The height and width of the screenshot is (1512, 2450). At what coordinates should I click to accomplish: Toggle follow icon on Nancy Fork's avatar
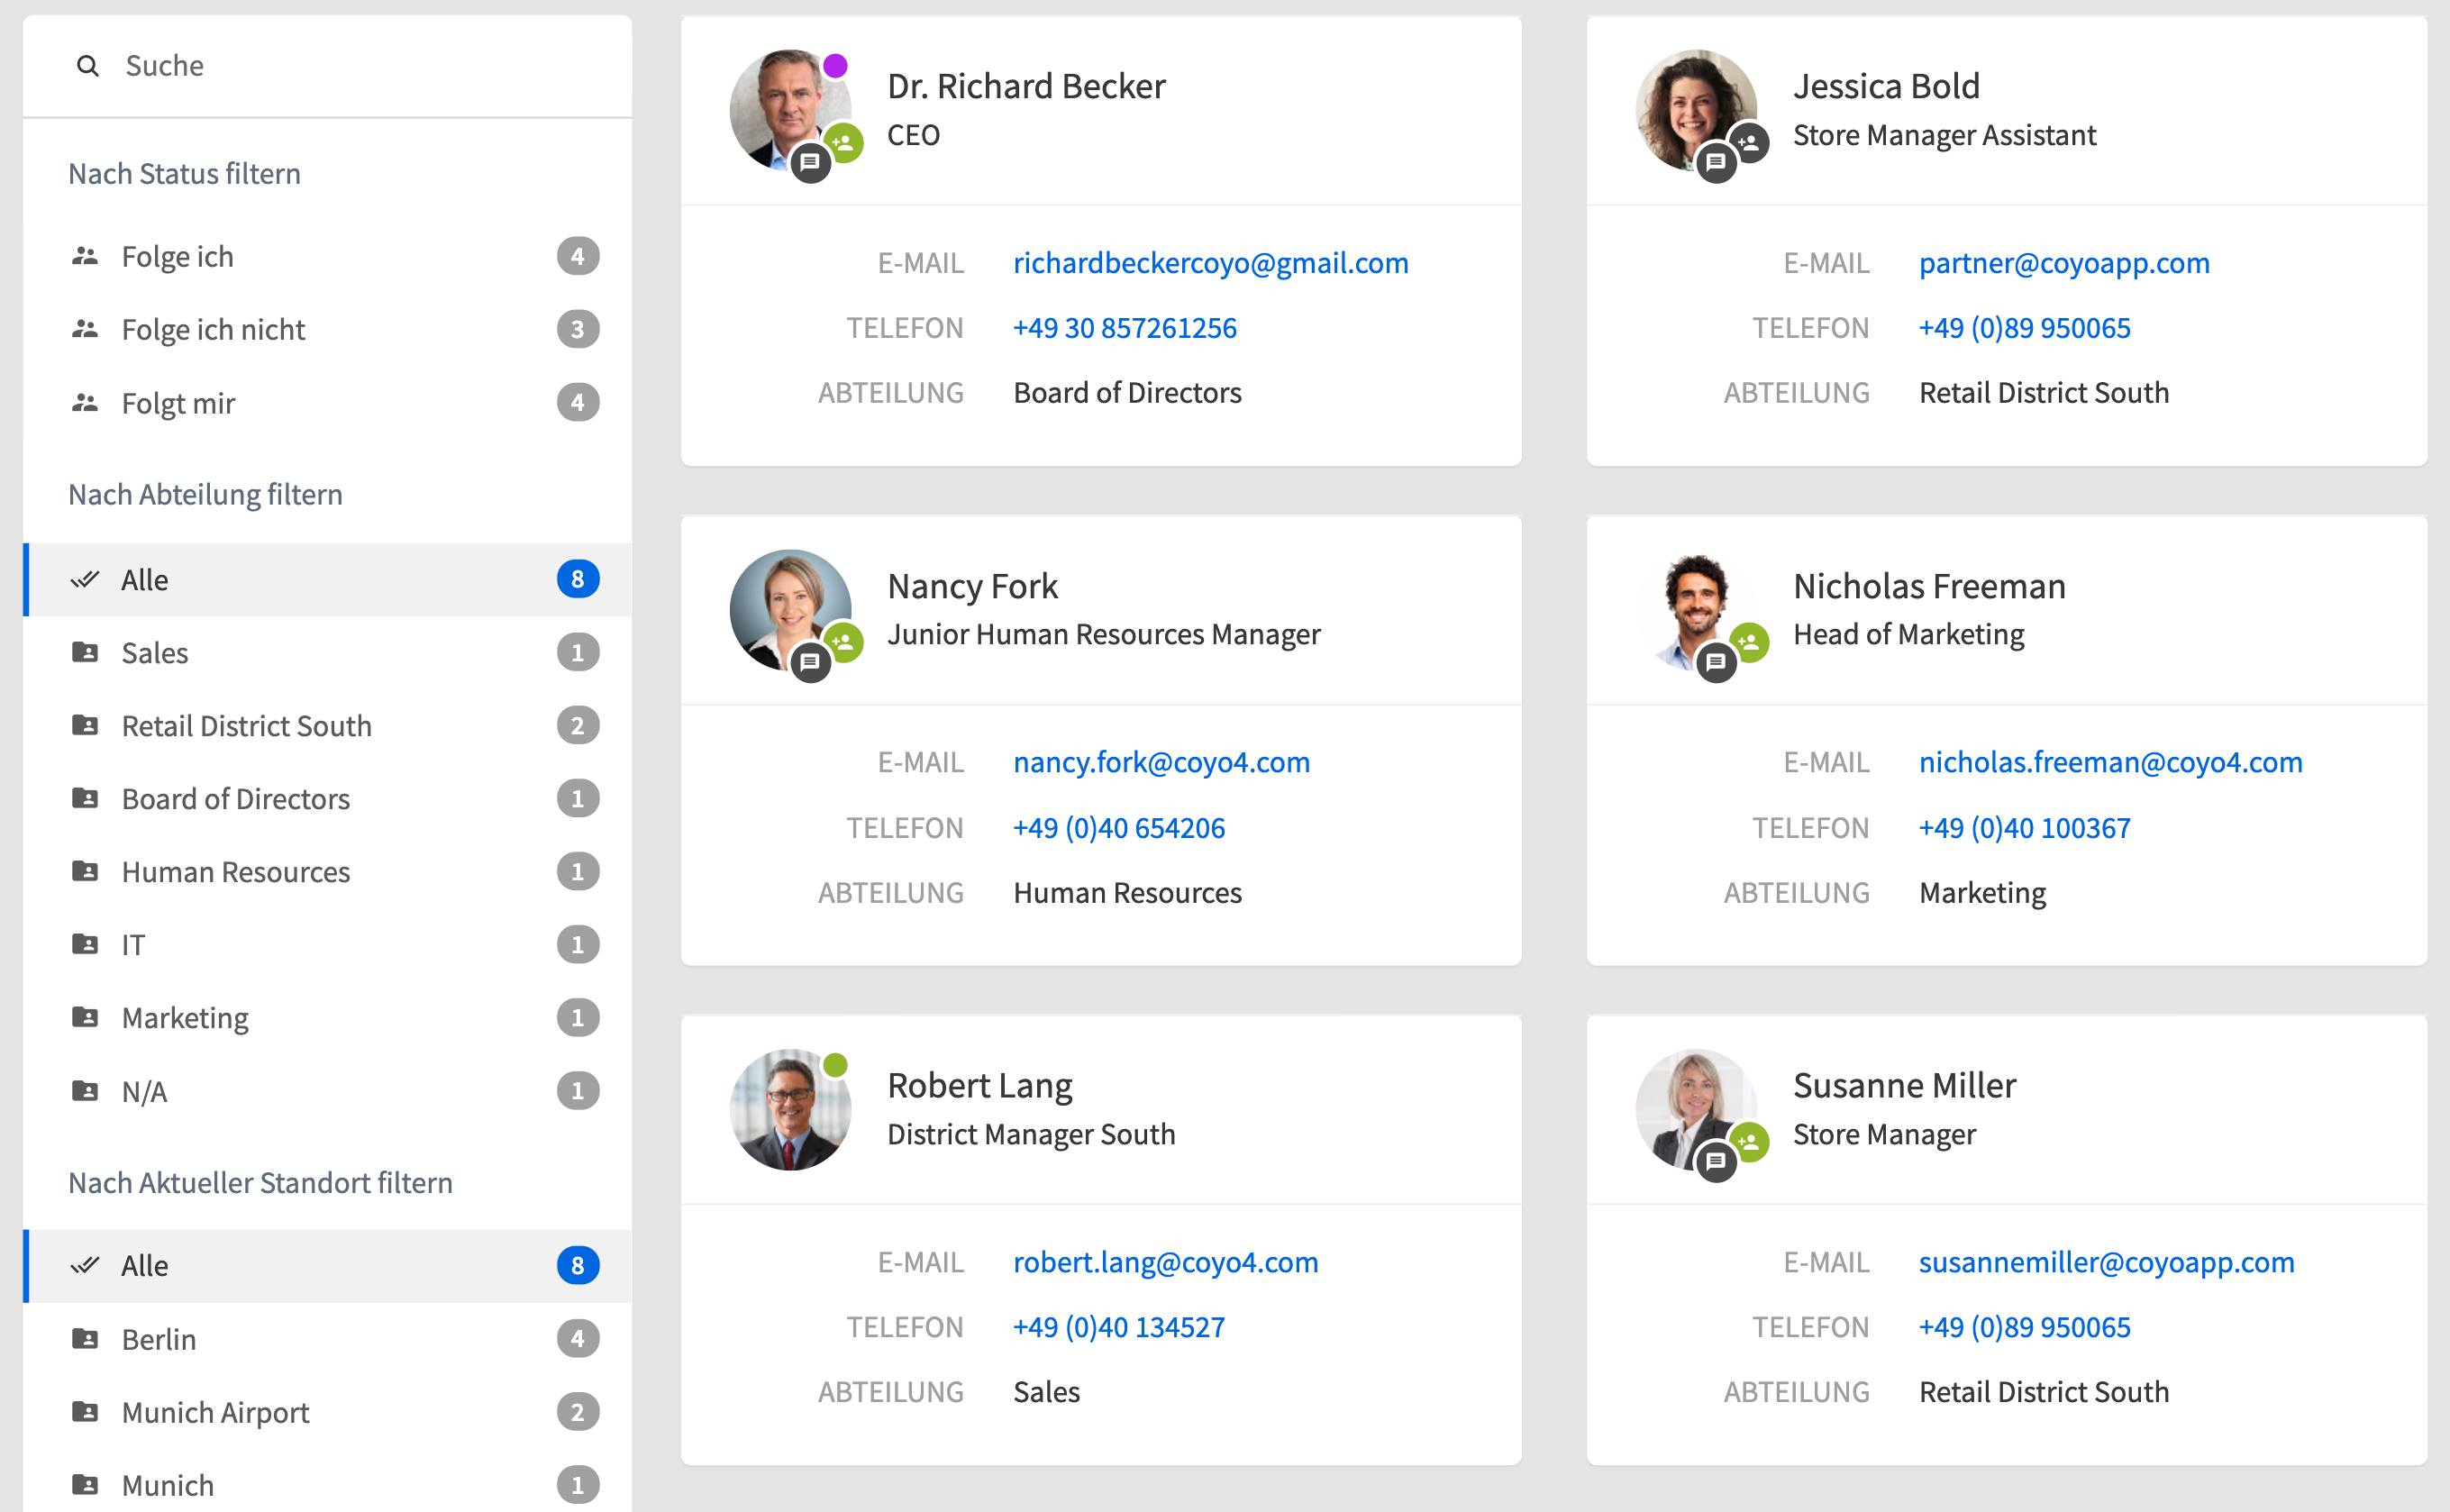point(844,642)
